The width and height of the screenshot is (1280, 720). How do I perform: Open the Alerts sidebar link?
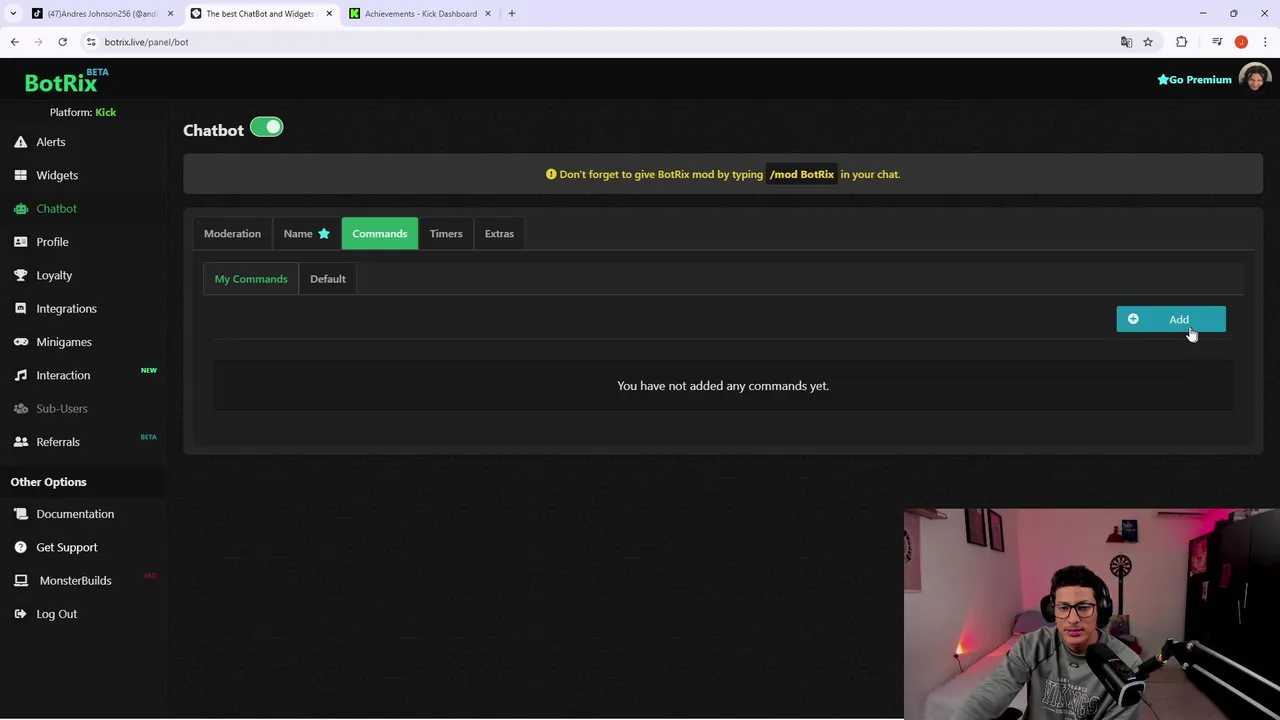tap(51, 142)
